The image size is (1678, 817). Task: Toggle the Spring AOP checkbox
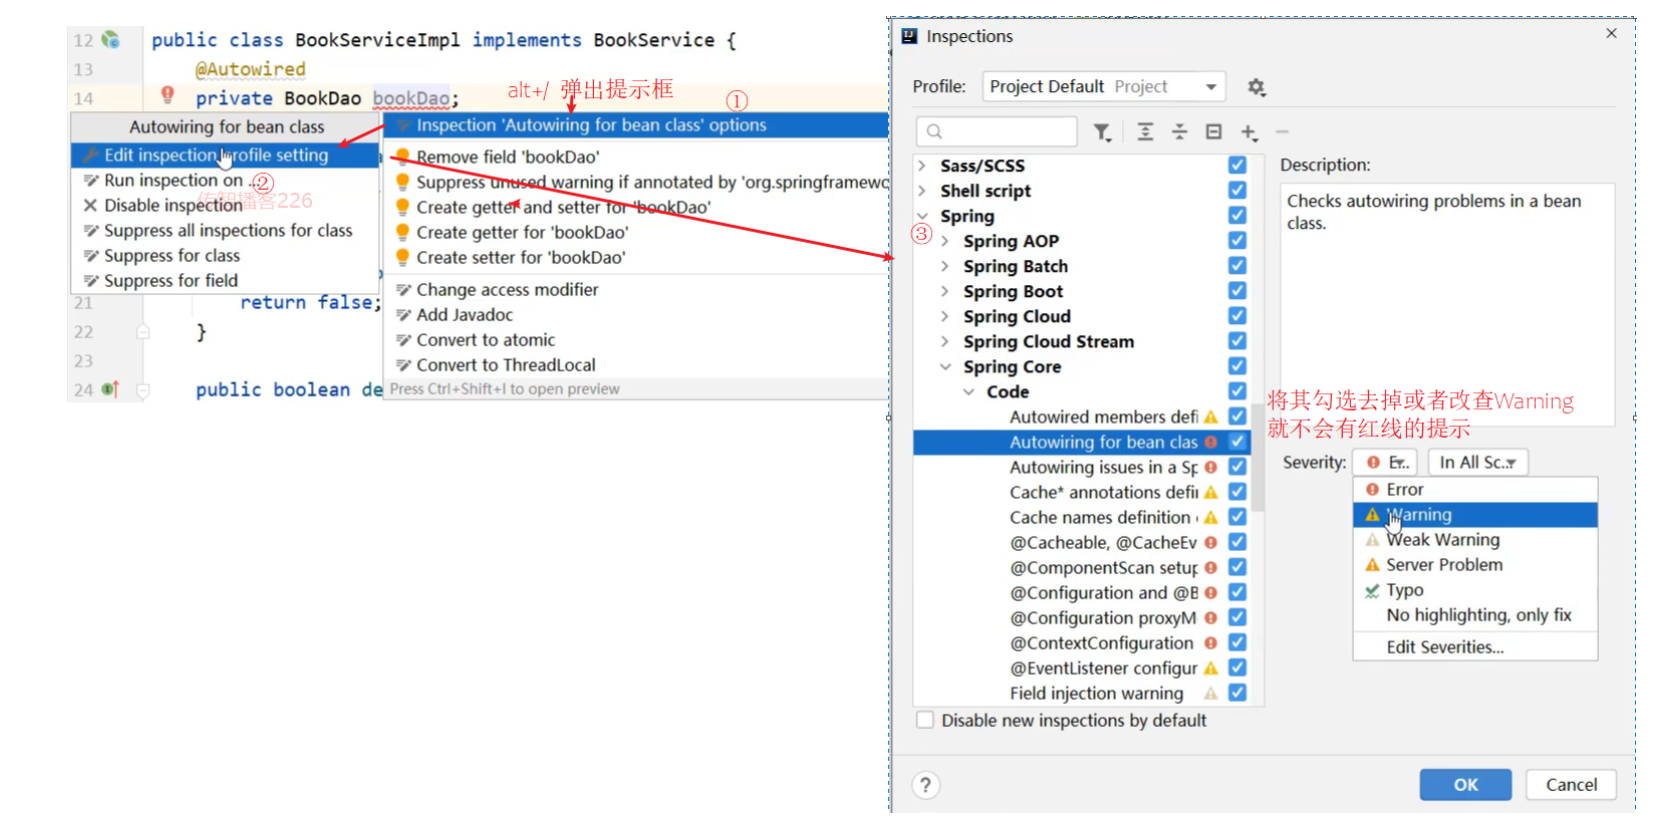(1237, 240)
